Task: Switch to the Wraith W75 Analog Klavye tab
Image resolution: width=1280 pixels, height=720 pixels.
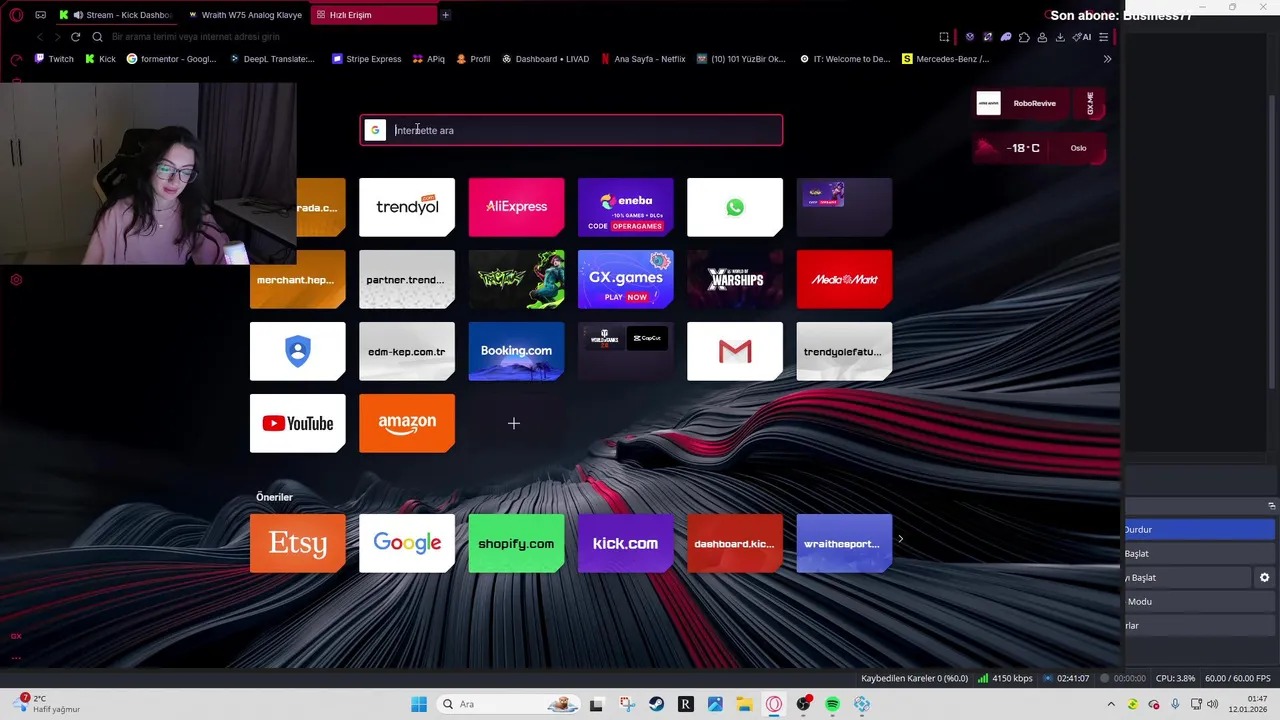Action: point(245,15)
